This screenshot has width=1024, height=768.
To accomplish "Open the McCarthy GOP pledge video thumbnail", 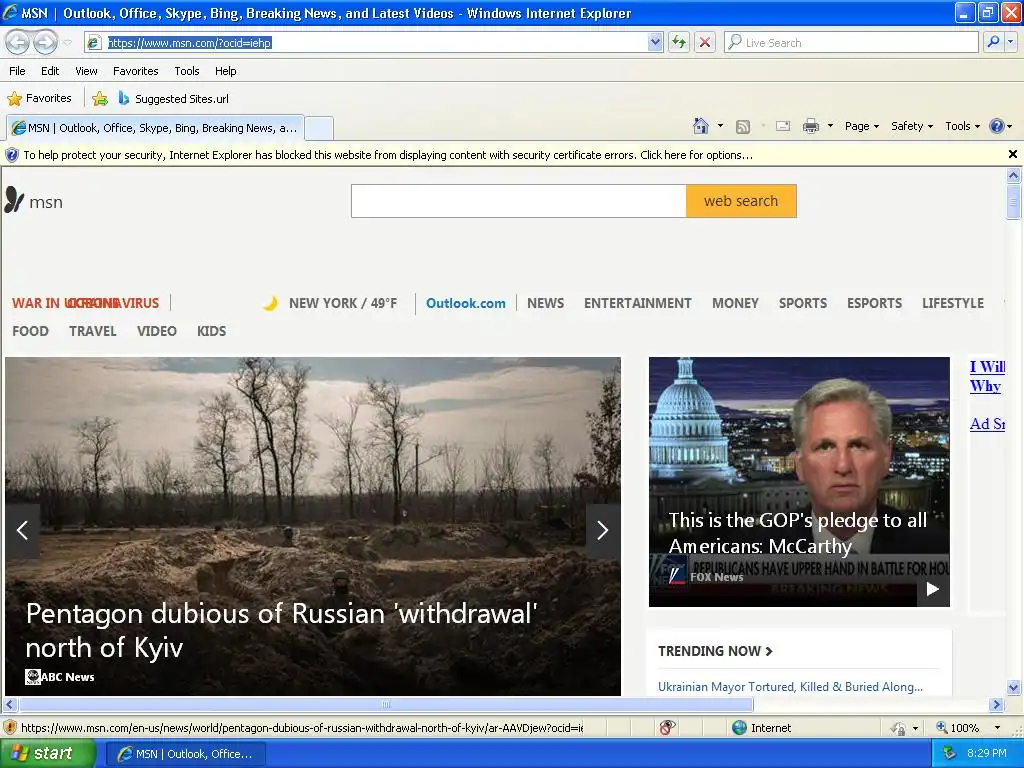I will 799,481.
